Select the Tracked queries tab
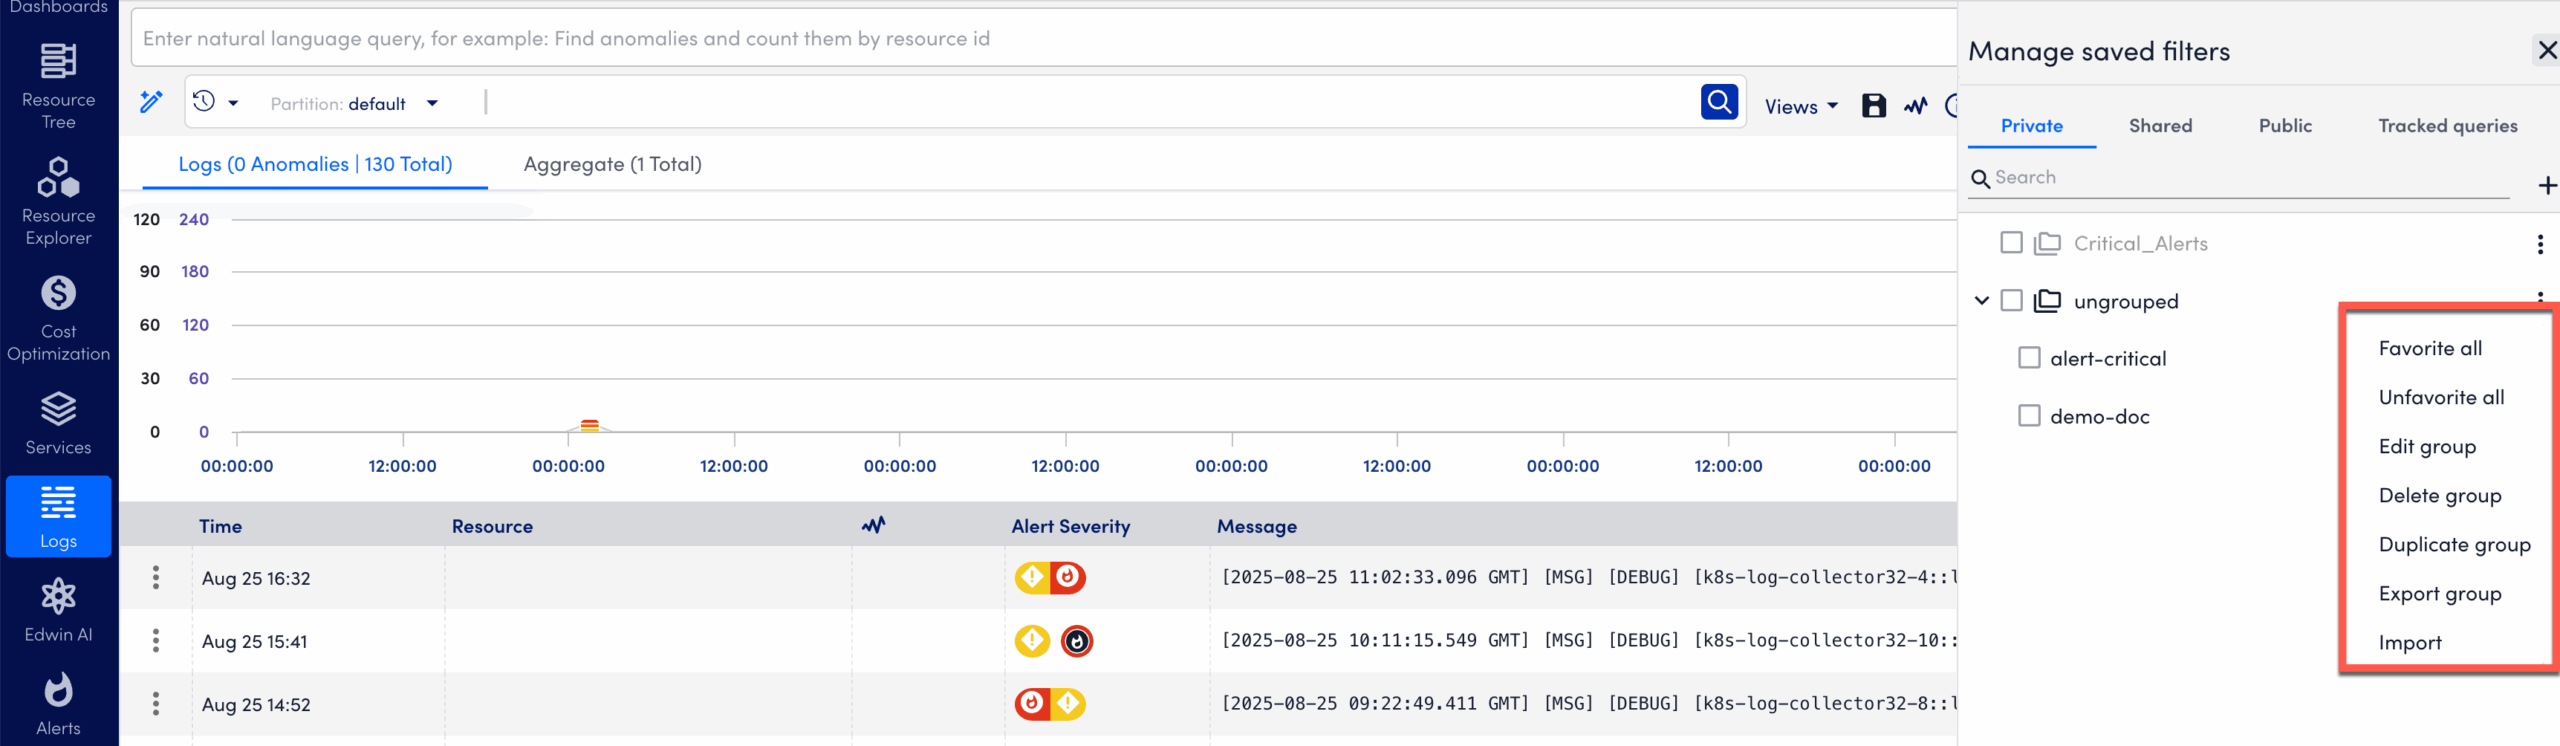This screenshot has height=746, width=2560. (2448, 126)
